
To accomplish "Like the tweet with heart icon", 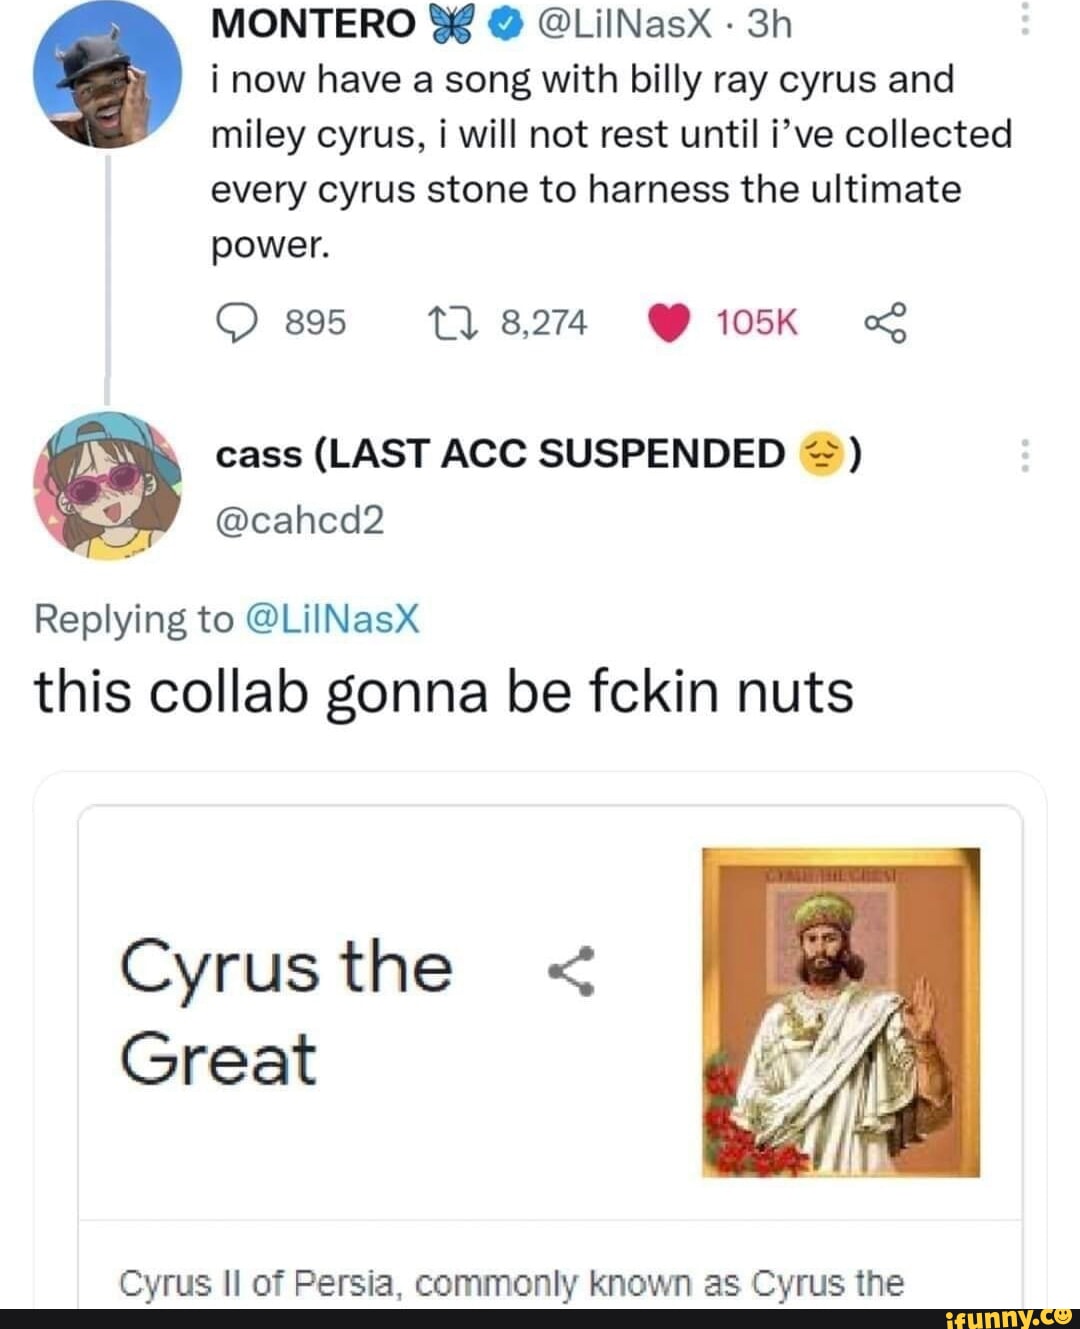I will click(x=669, y=323).
